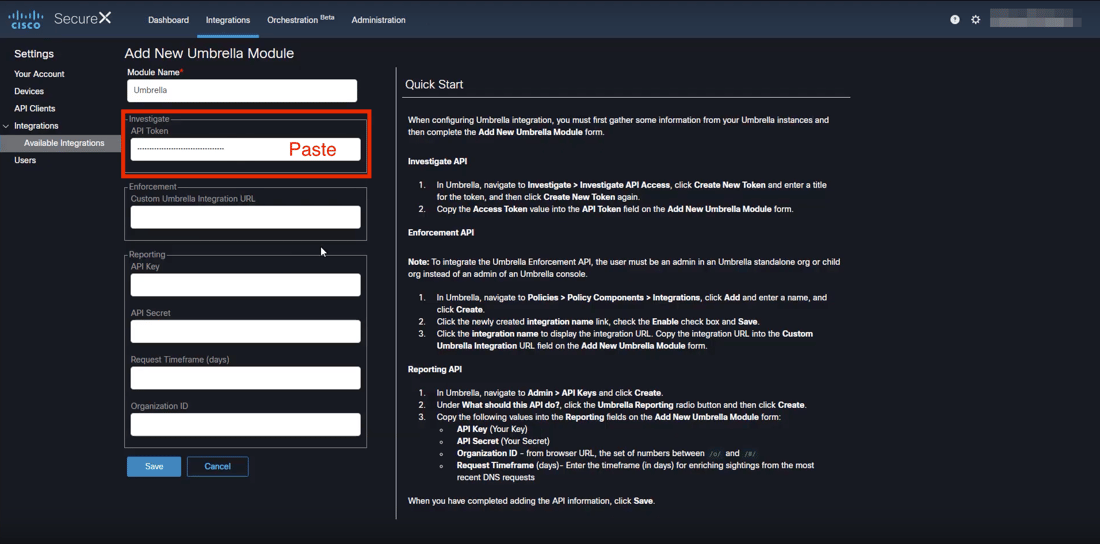Click the Request Timeframe (days) field
The image size is (1100, 544).
pyautogui.click(x=246, y=378)
